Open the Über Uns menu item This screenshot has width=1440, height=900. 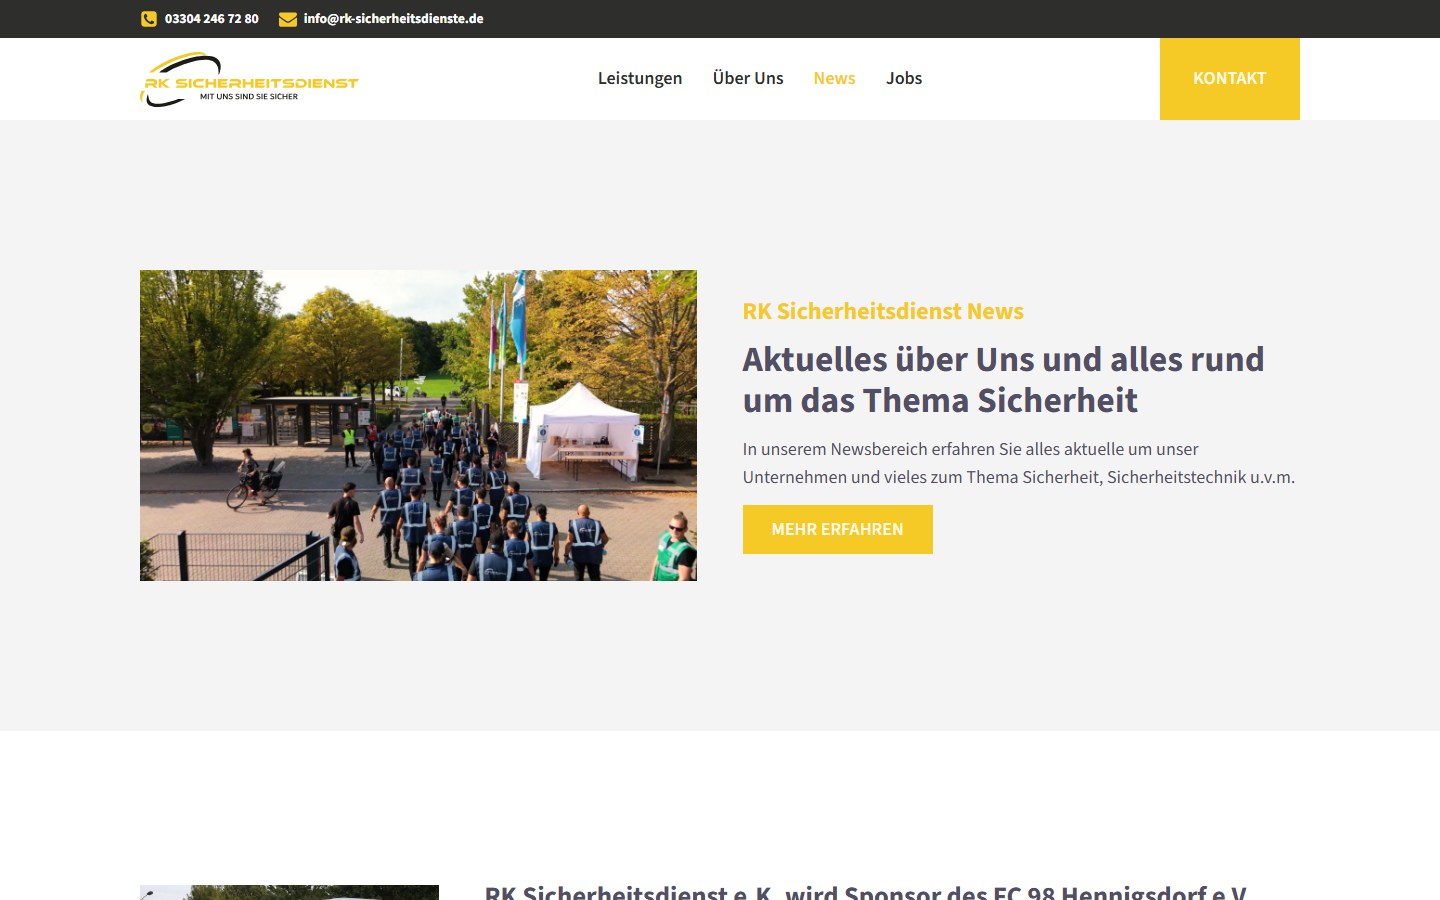[748, 78]
